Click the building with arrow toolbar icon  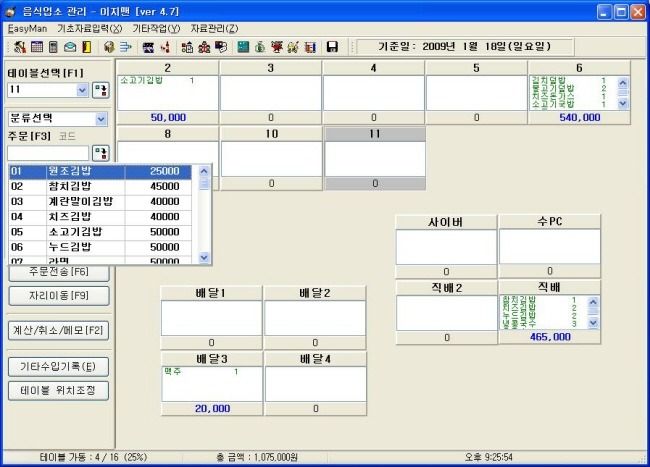(187, 47)
